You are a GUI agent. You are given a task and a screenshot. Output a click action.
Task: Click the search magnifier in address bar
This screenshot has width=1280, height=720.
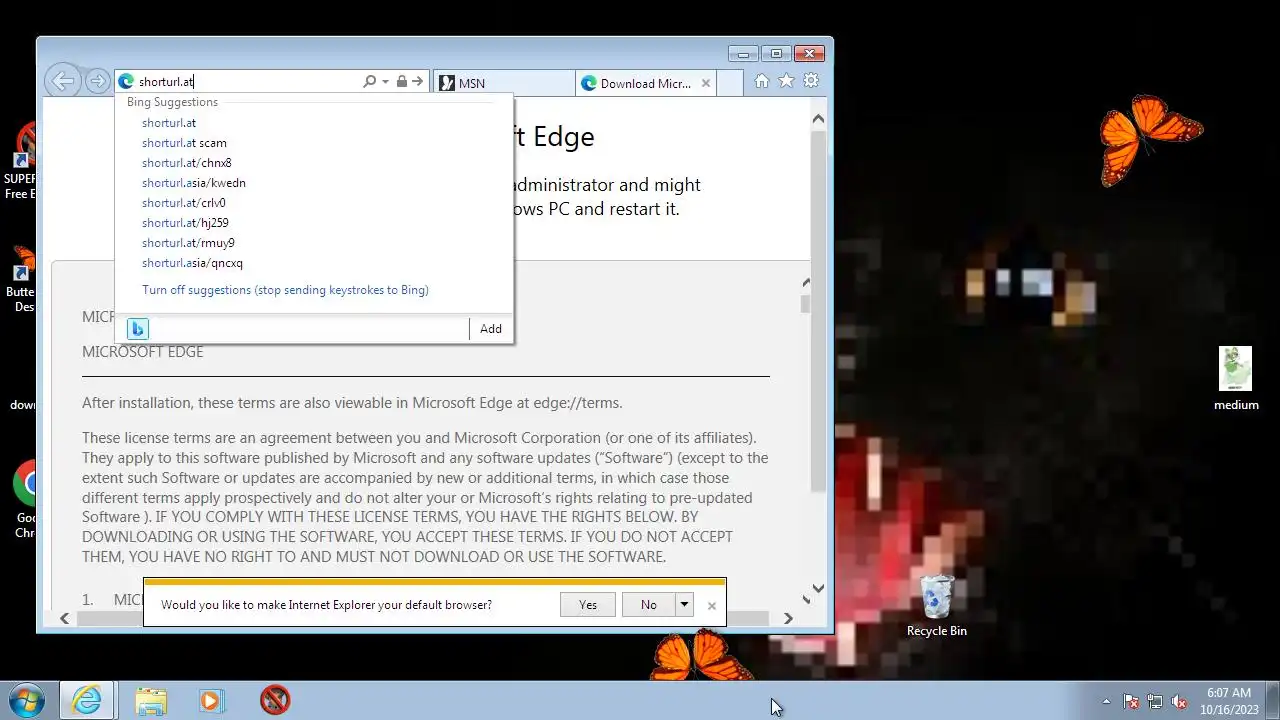(x=369, y=82)
